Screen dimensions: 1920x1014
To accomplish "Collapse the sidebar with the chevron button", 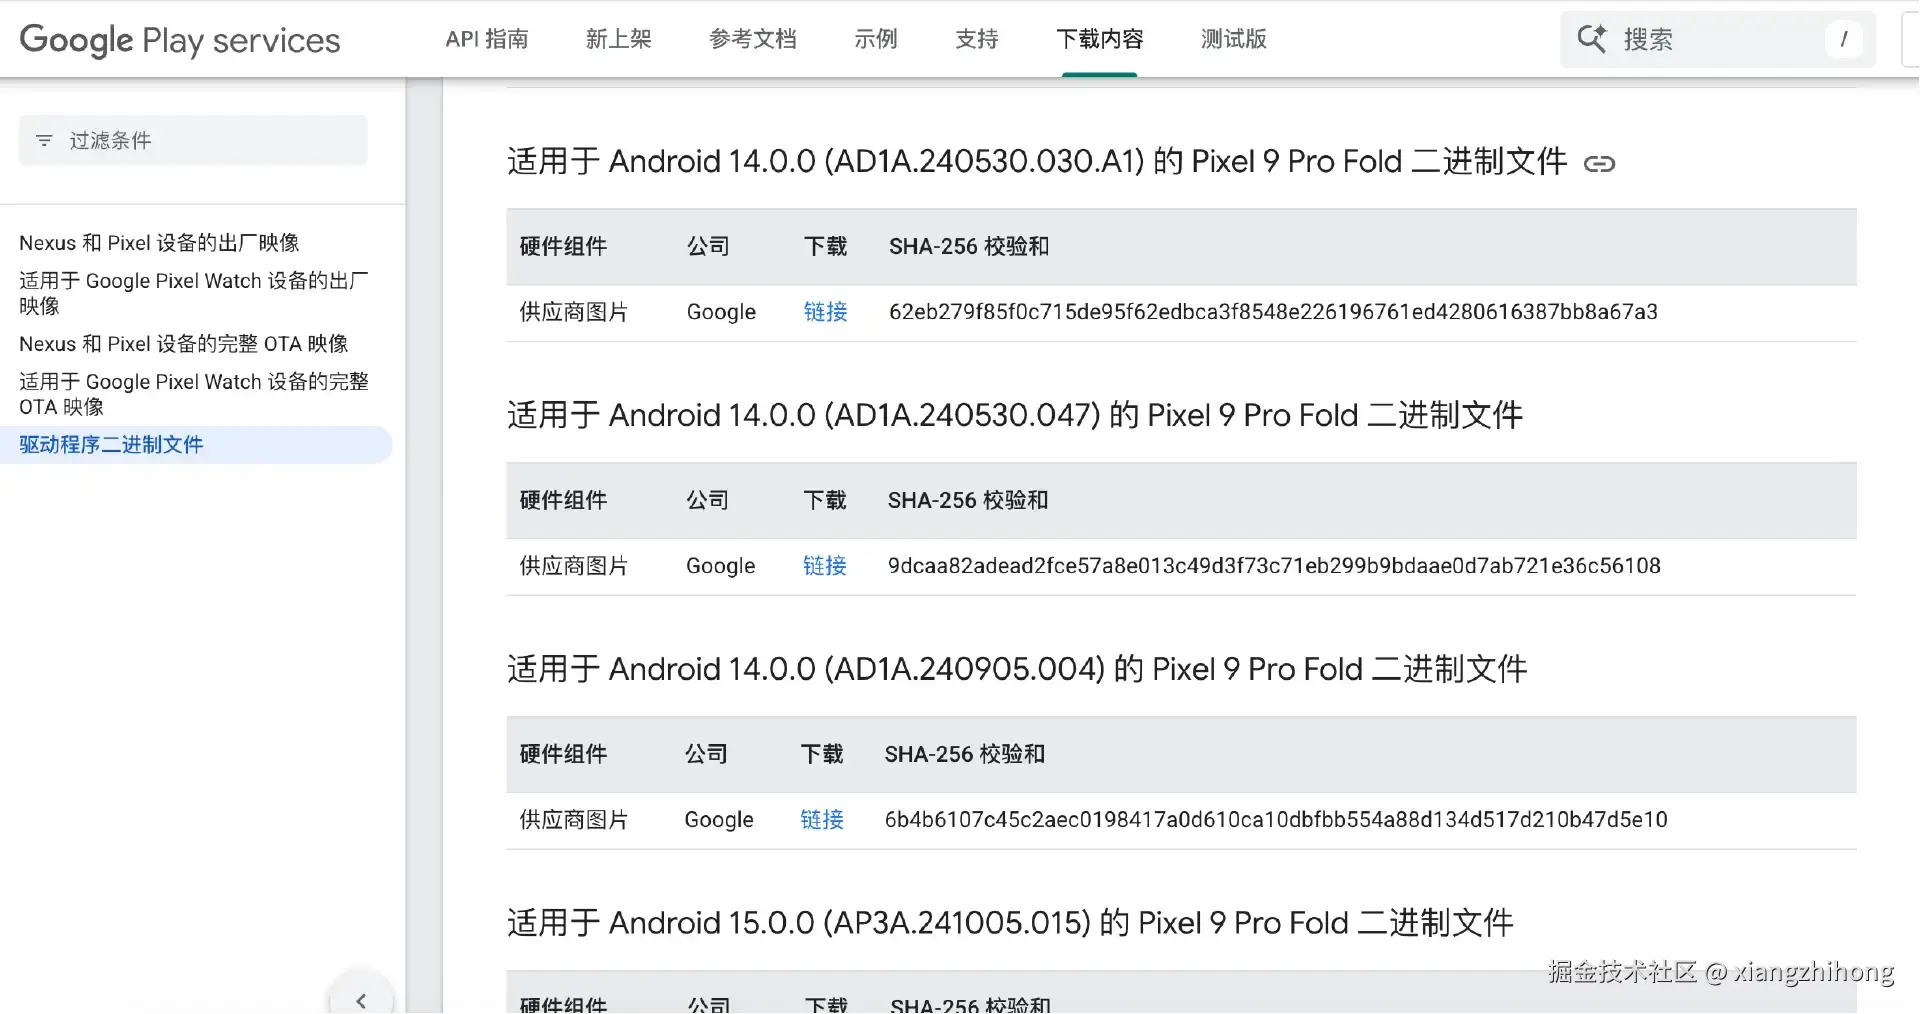I will (x=361, y=1000).
